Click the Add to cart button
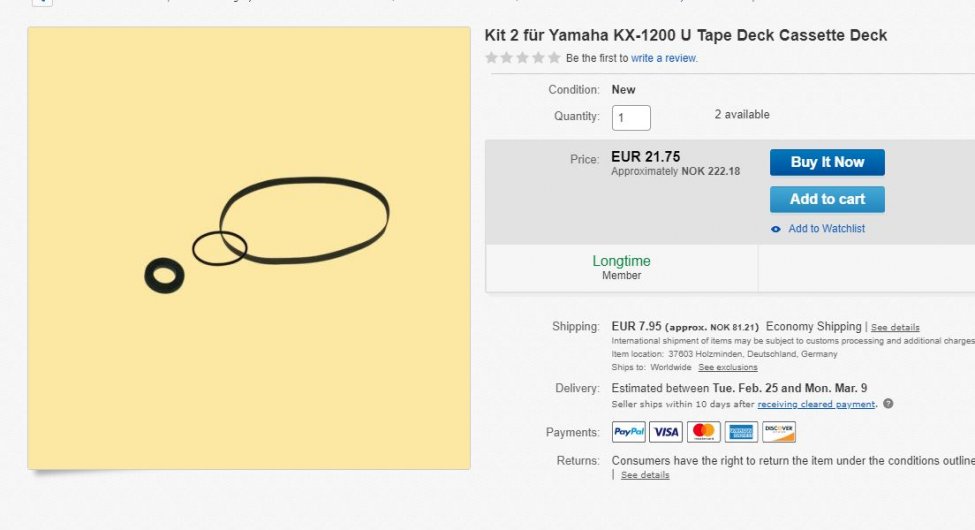This screenshot has width=975, height=530. tap(827, 199)
